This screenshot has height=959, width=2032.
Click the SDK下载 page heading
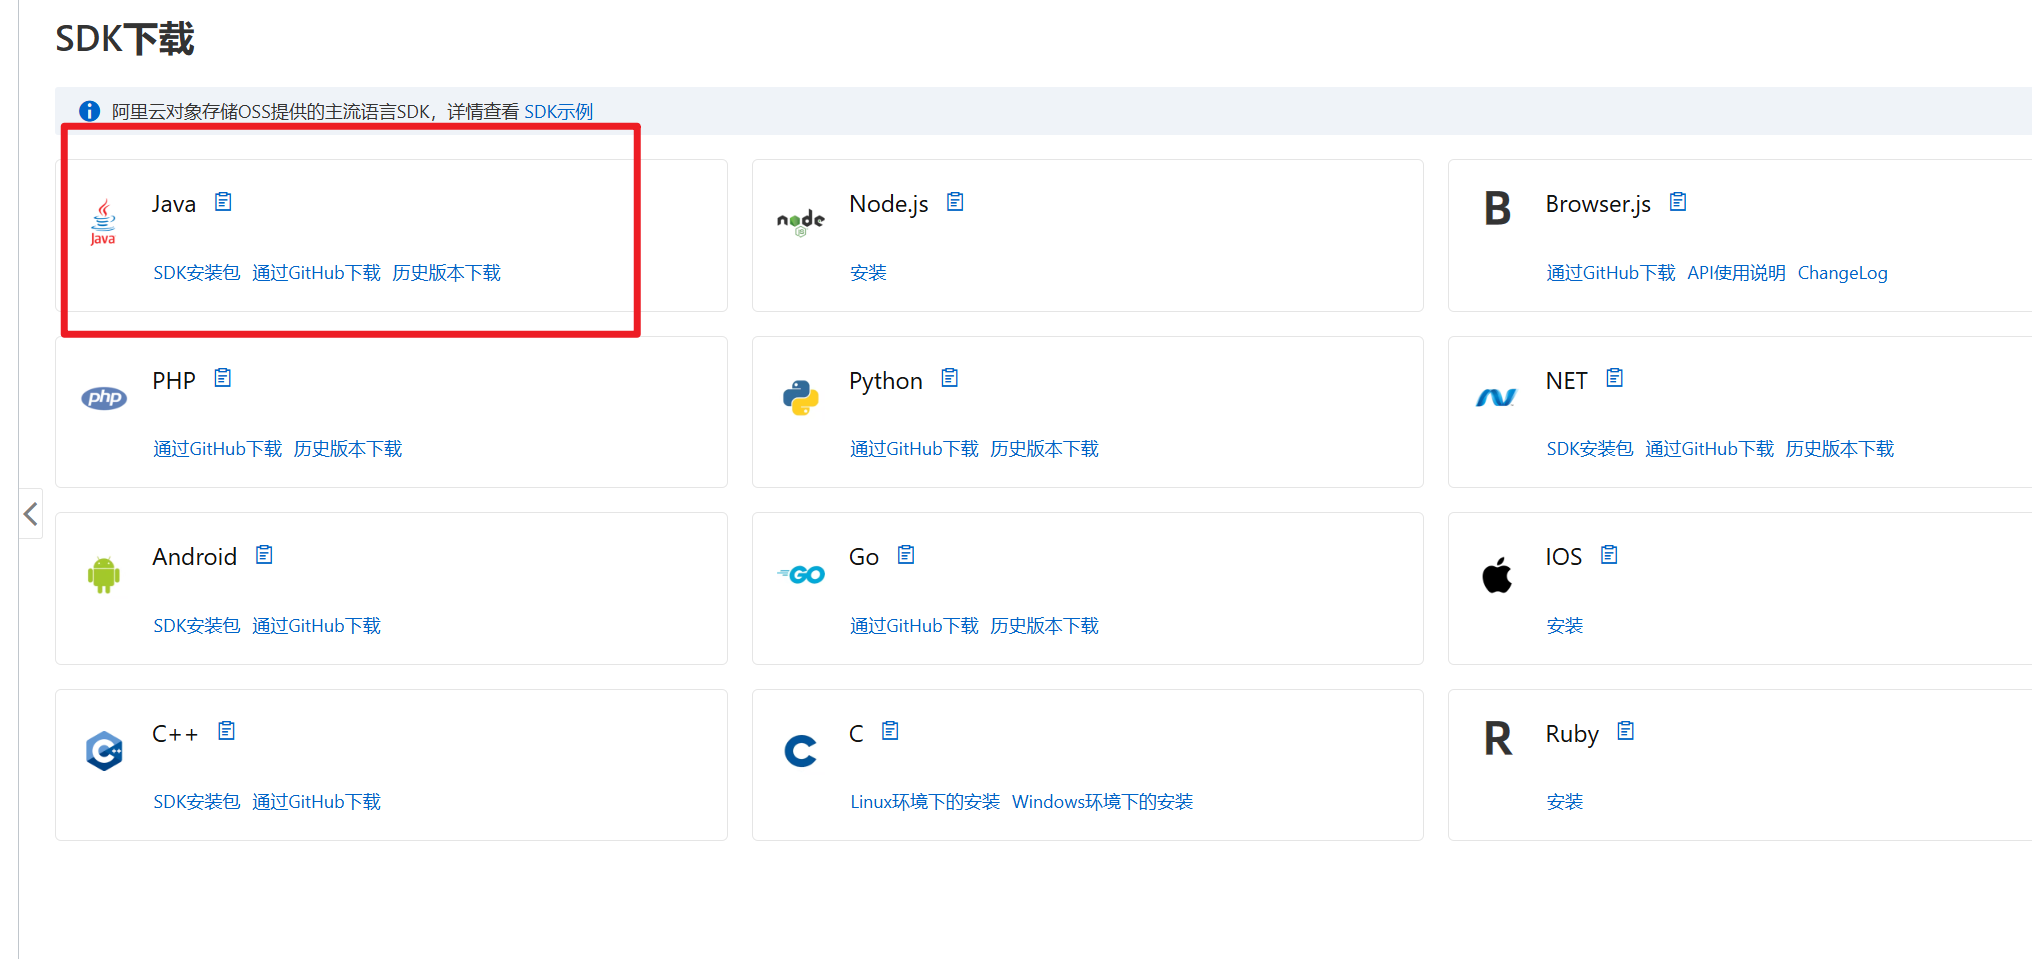point(125,39)
